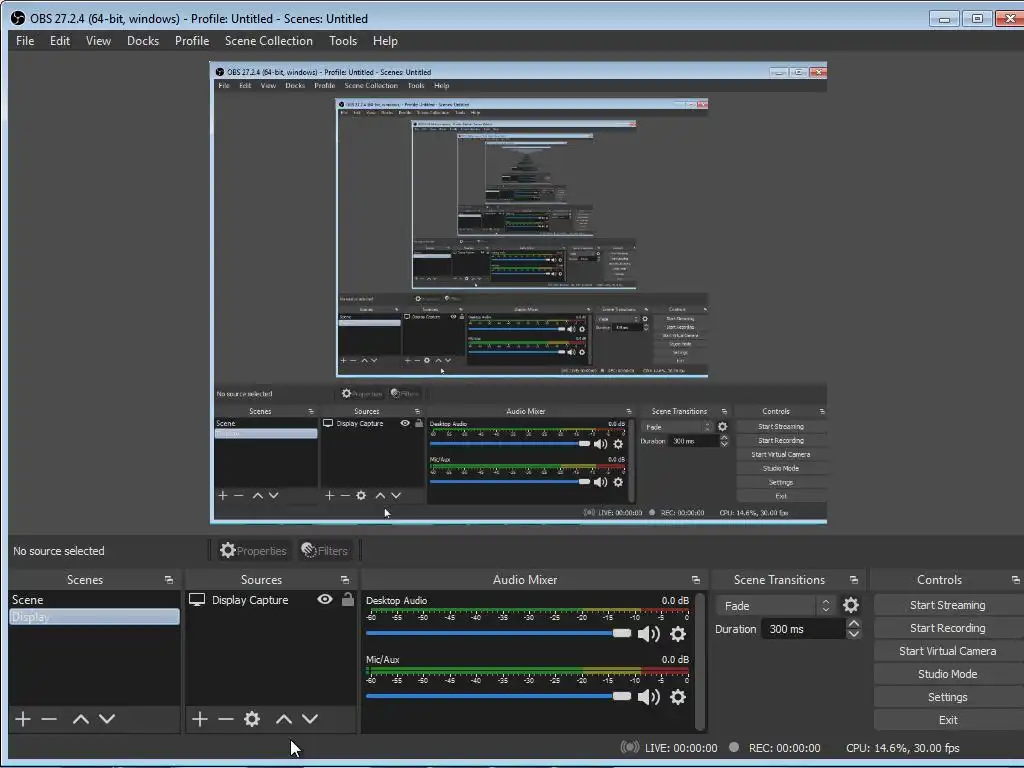1024x768 pixels.
Task: Click the Display Capture monitor icon
Action: [x=197, y=600]
